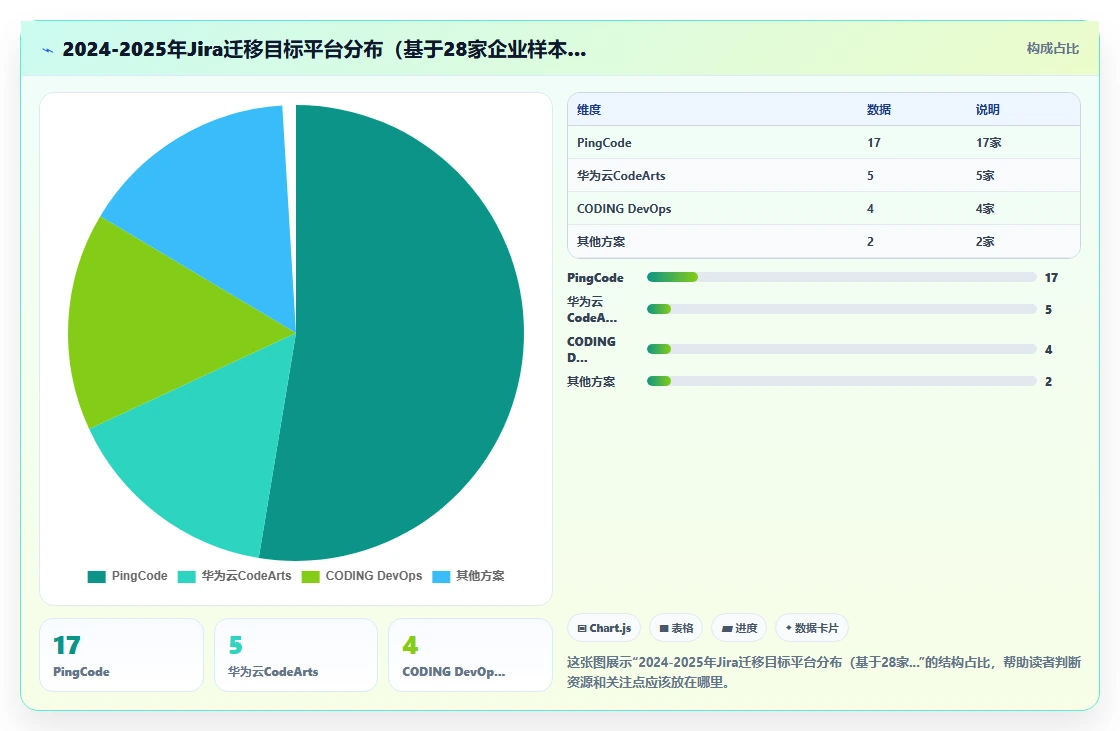The height and width of the screenshot is (731, 1120).
Task: Toggle 其他方案 legend color box
Action: pyautogui.click(x=441, y=577)
